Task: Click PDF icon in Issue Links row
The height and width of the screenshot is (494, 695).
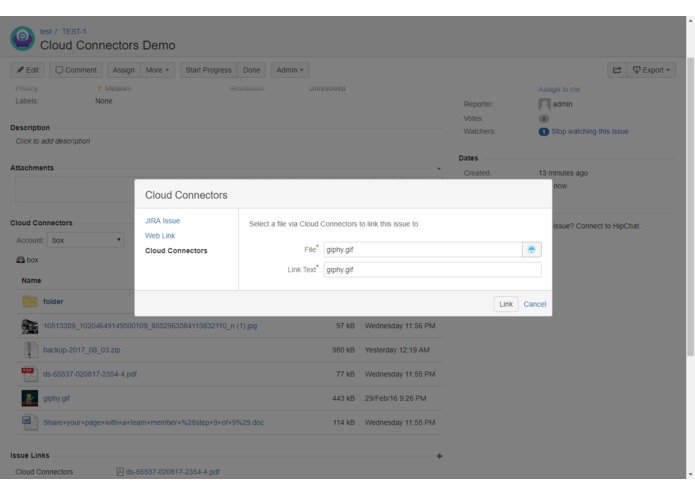Action: click(120, 472)
